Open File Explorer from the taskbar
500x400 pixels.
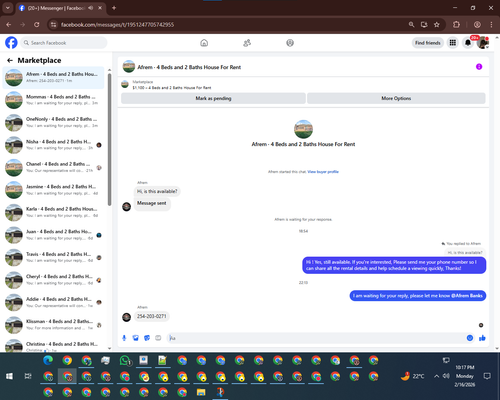pos(201,392)
